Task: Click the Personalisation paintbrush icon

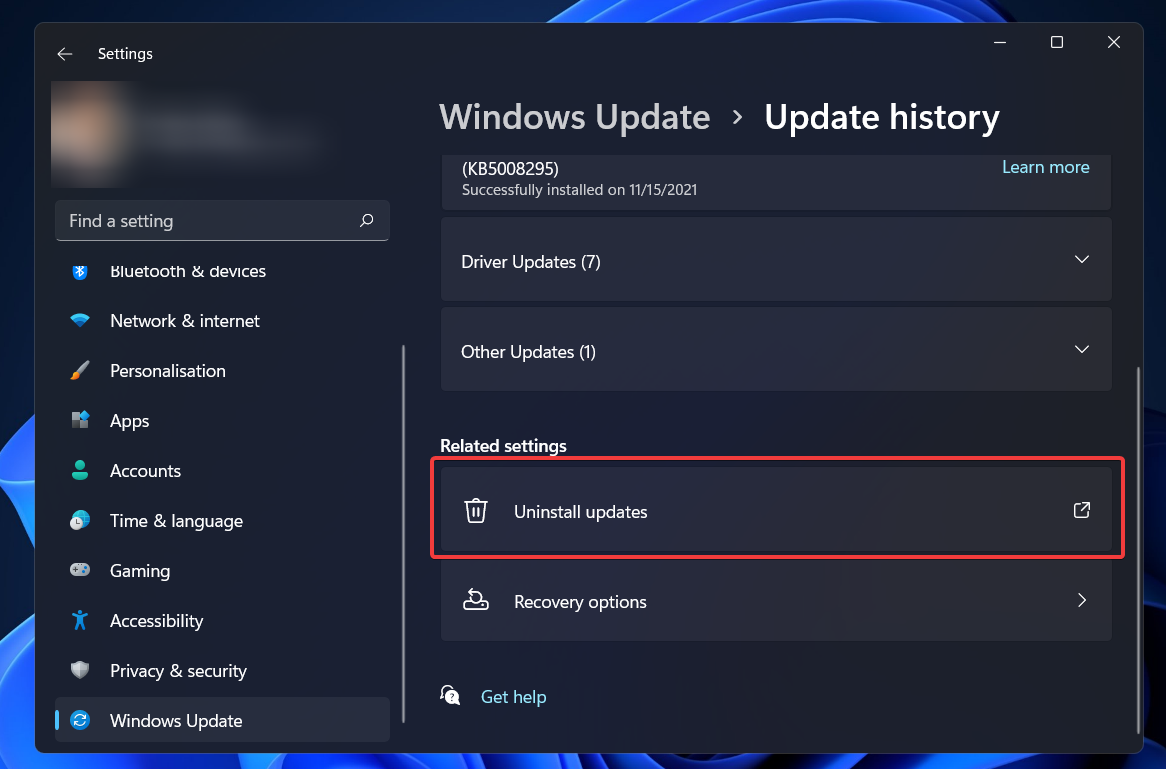Action: pyautogui.click(x=80, y=370)
